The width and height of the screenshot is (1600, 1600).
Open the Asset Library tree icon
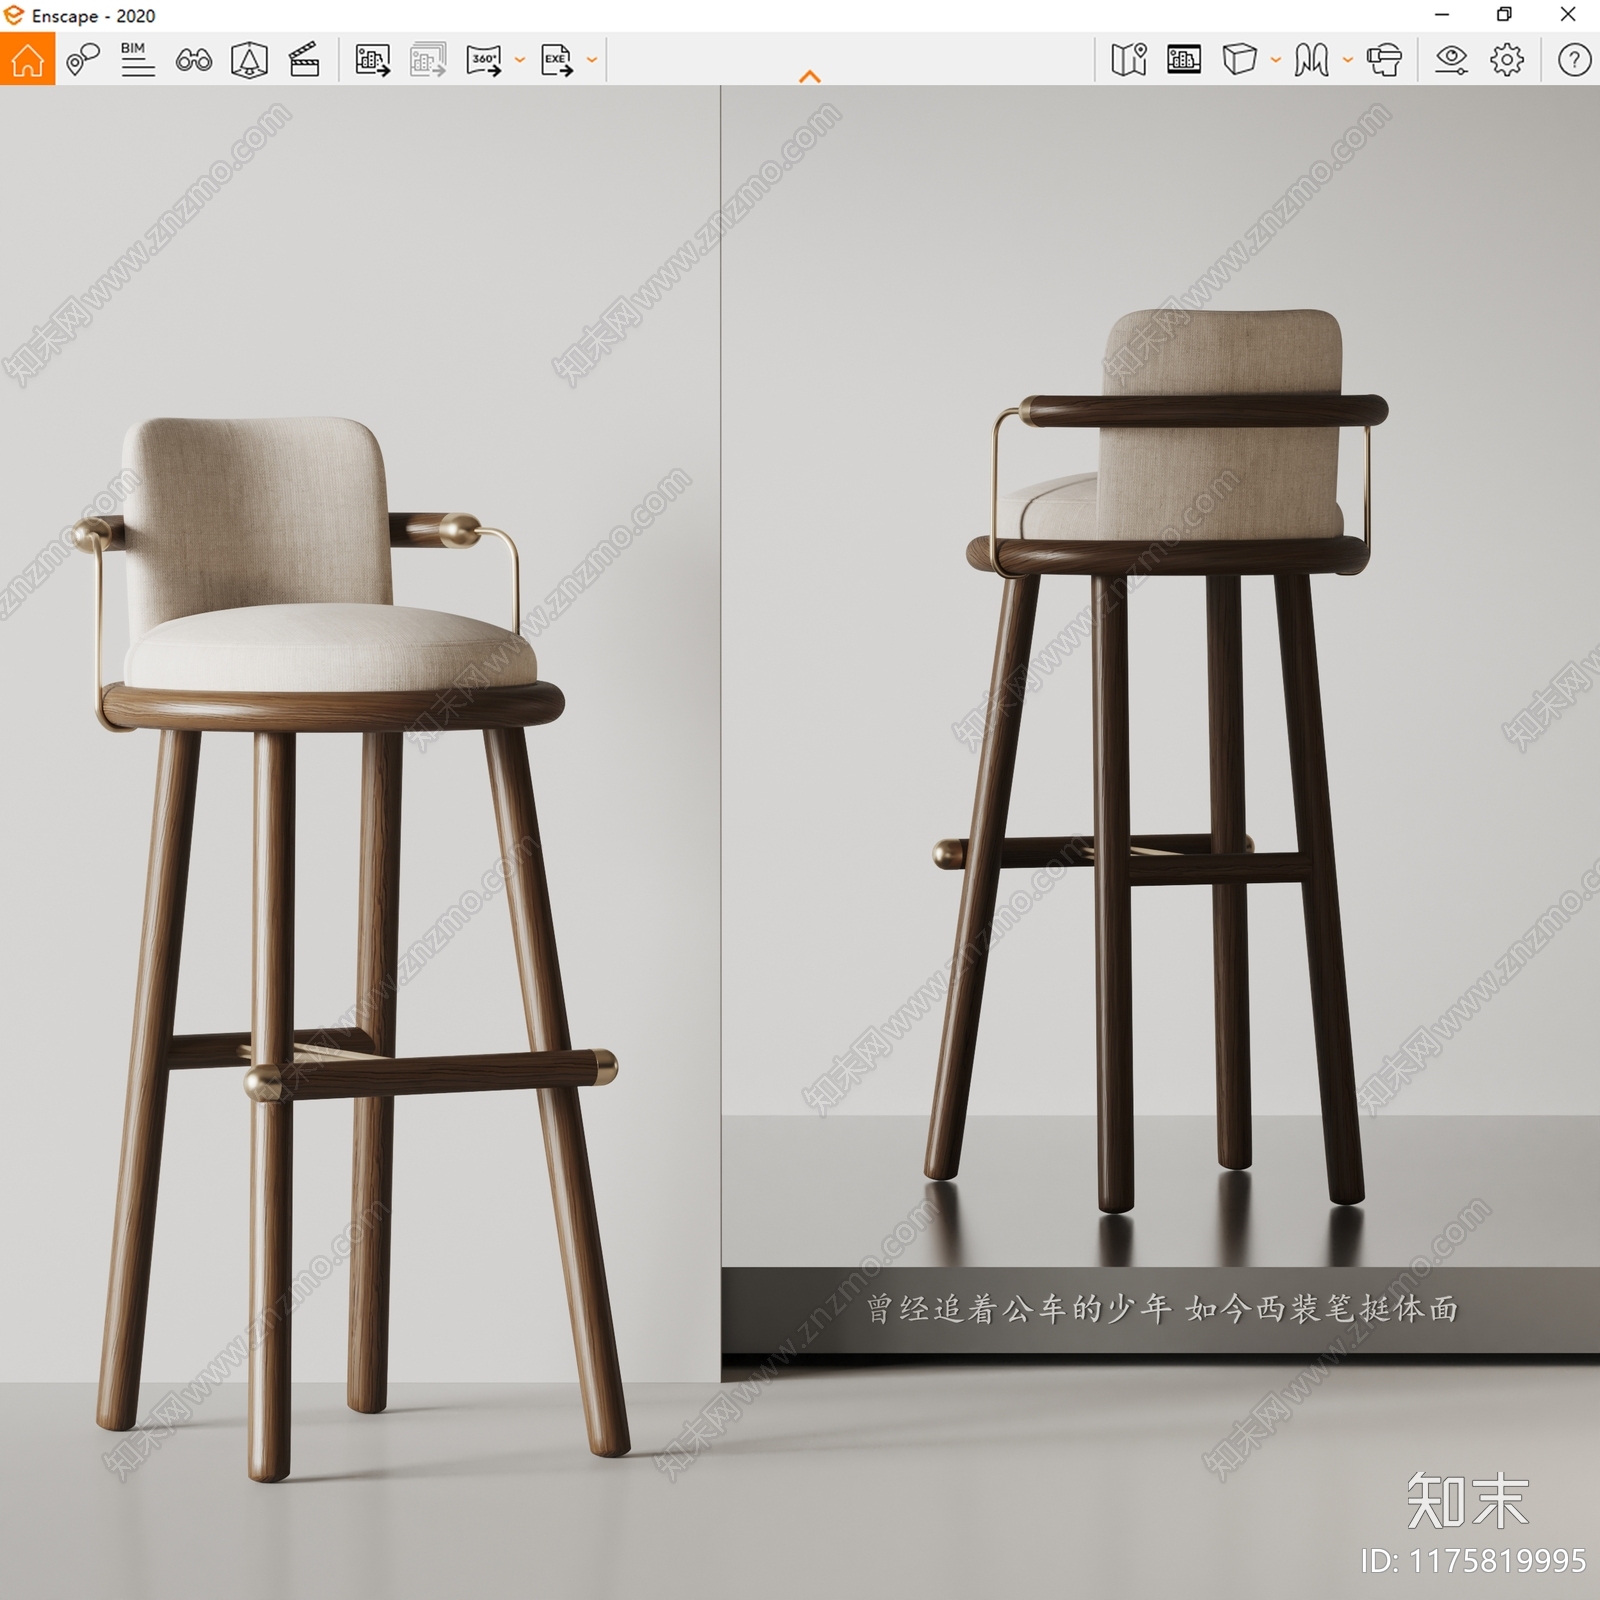coord(249,60)
